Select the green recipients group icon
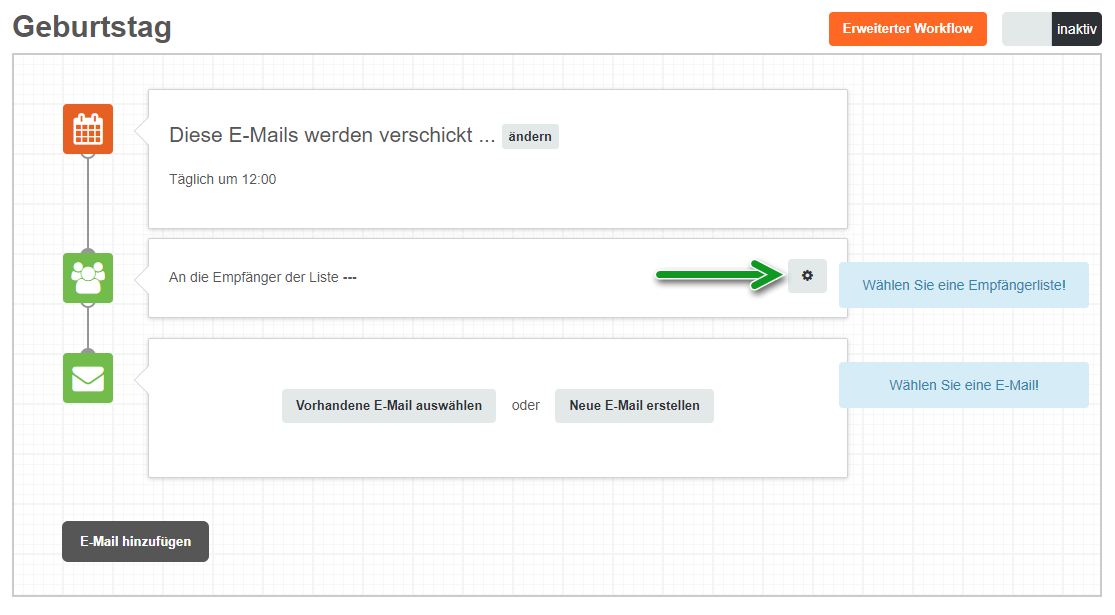Image resolution: width=1115 pixels, height=615 pixels. pyautogui.click(x=87, y=278)
